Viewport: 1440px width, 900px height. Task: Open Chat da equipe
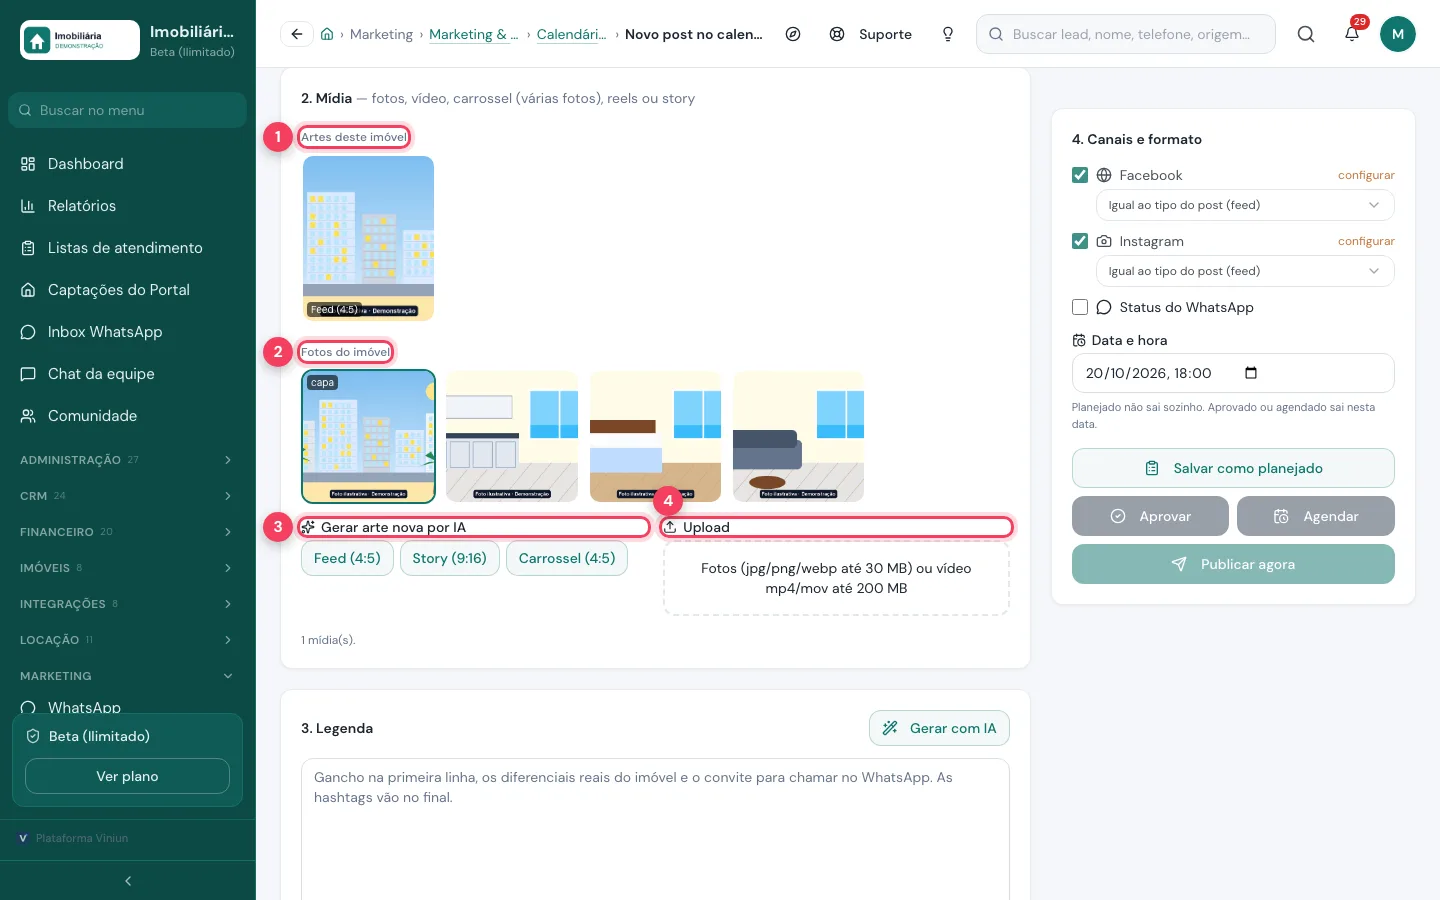(128, 374)
